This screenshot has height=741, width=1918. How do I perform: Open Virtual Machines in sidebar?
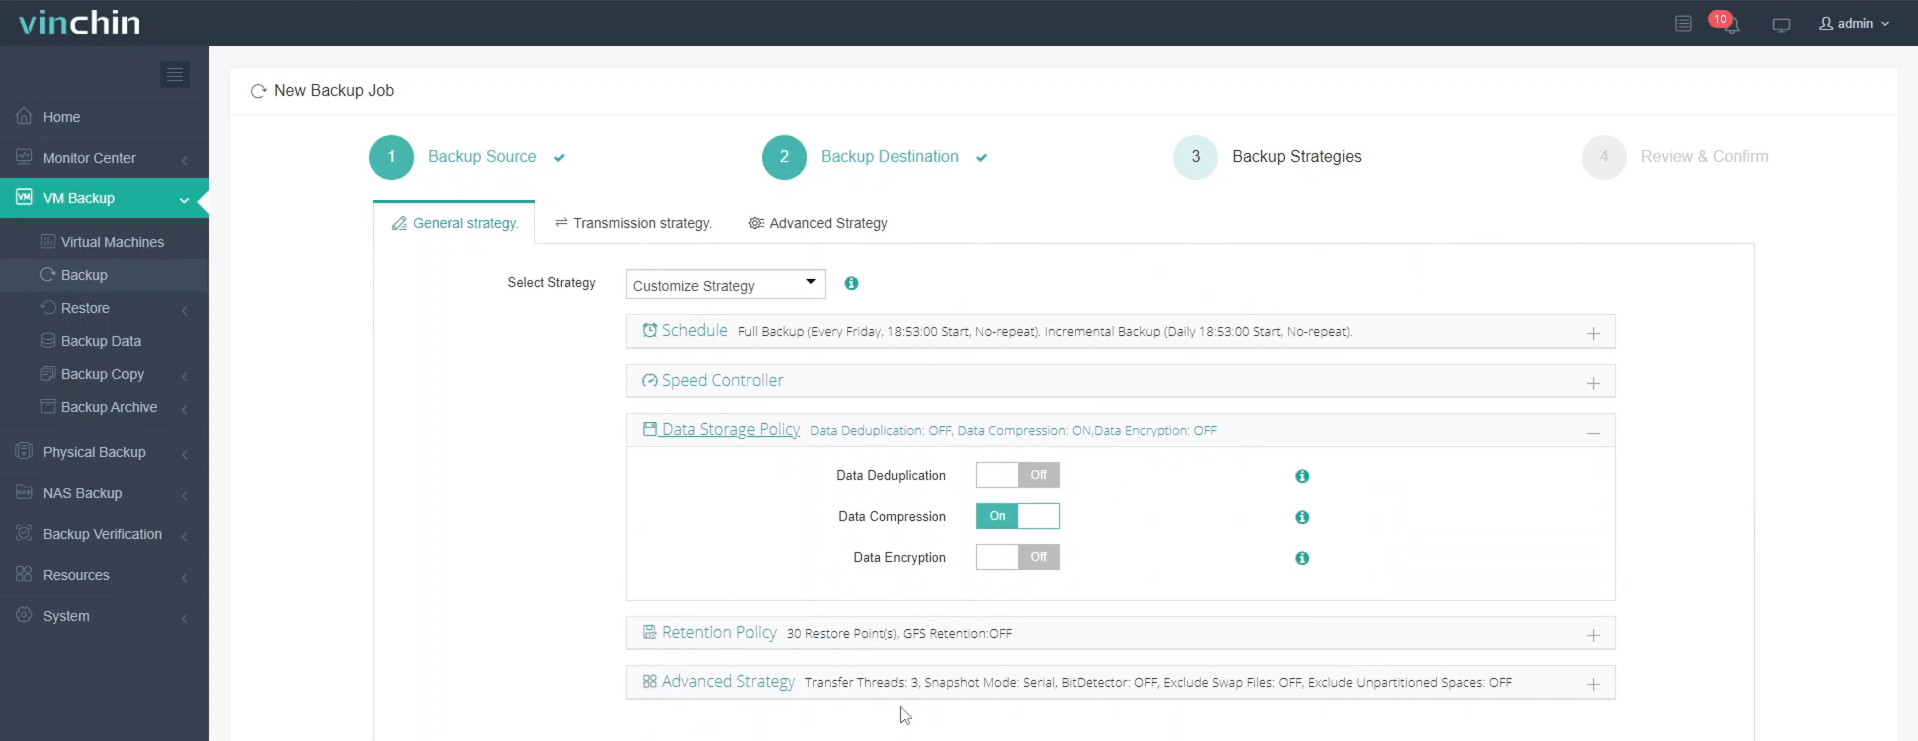pos(104,242)
